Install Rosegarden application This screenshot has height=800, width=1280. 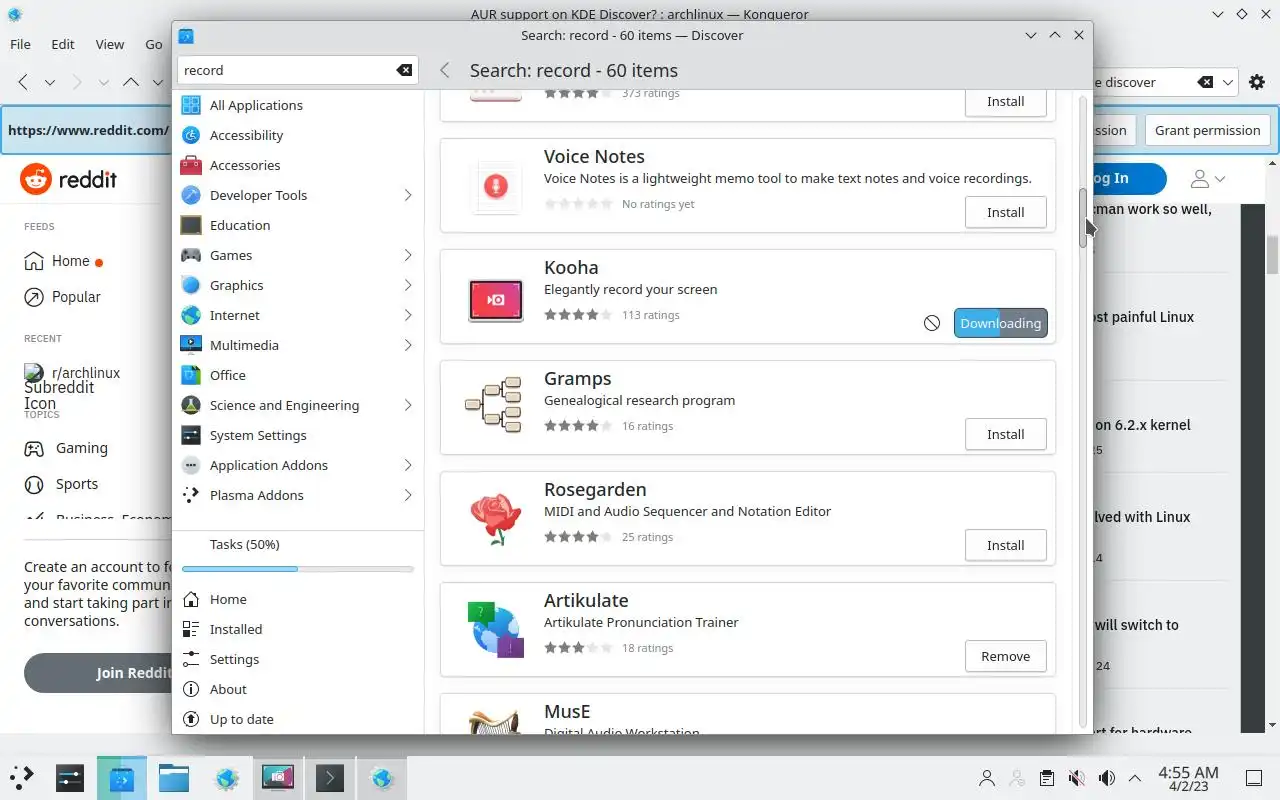coord(1005,545)
